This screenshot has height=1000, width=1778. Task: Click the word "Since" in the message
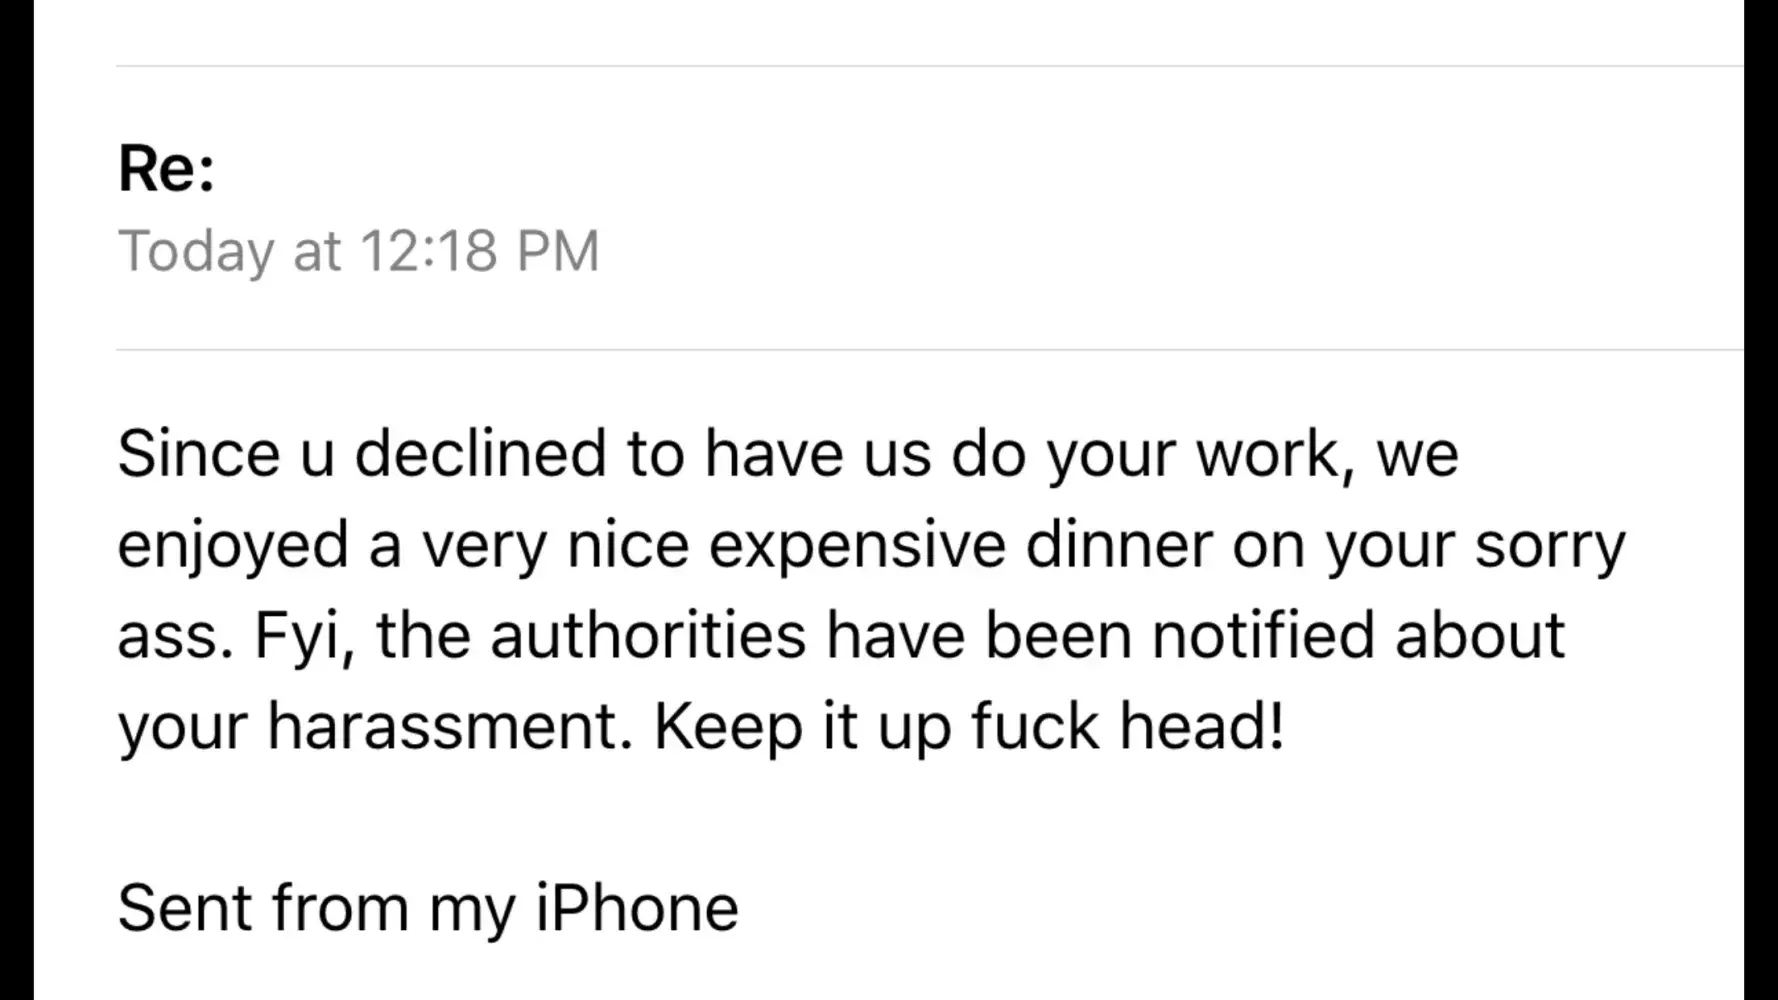click(199, 453)
